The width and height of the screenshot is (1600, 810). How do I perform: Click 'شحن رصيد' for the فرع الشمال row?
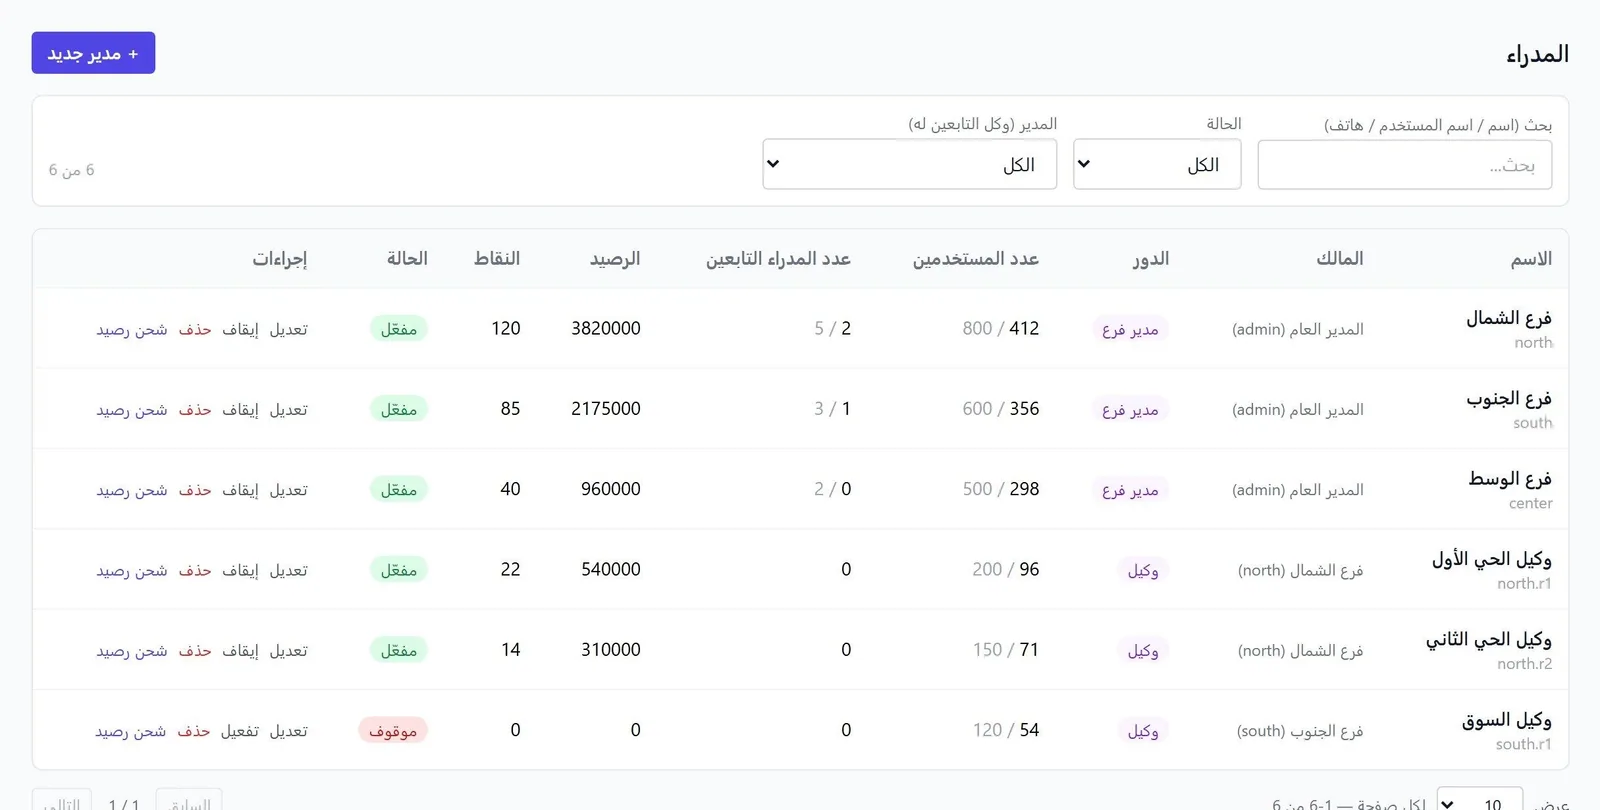(132, 329)
